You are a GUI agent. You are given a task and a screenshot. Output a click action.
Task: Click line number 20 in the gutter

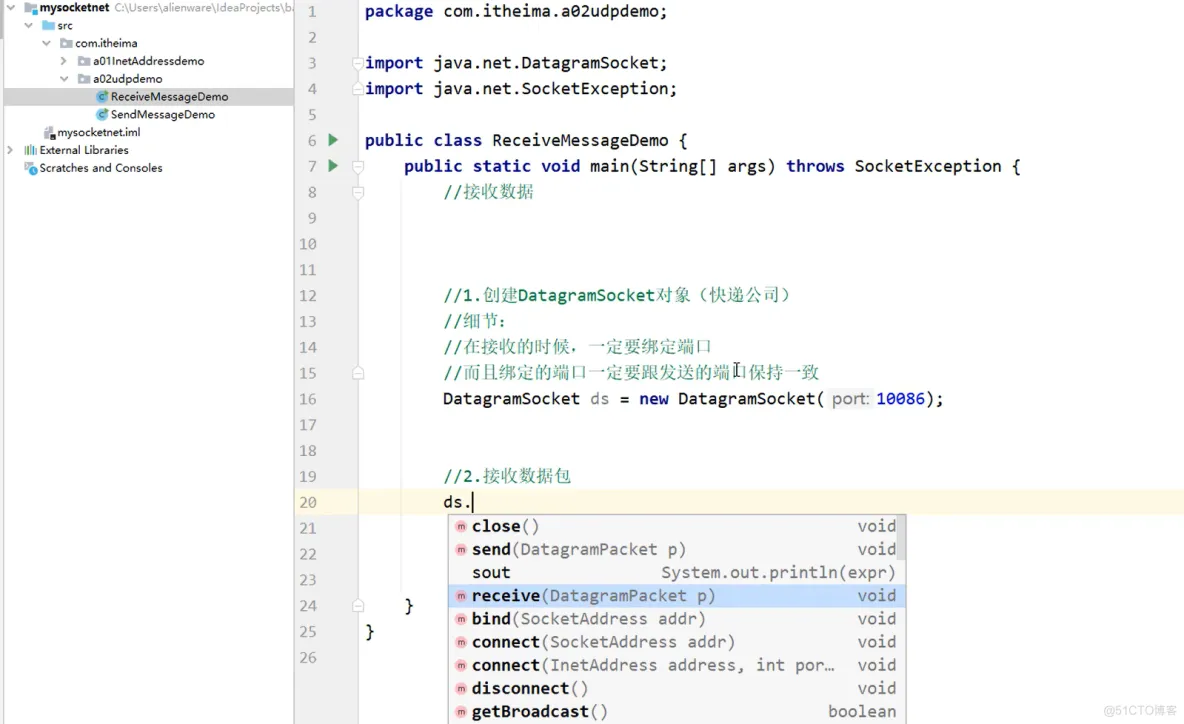tap(308, 502)
